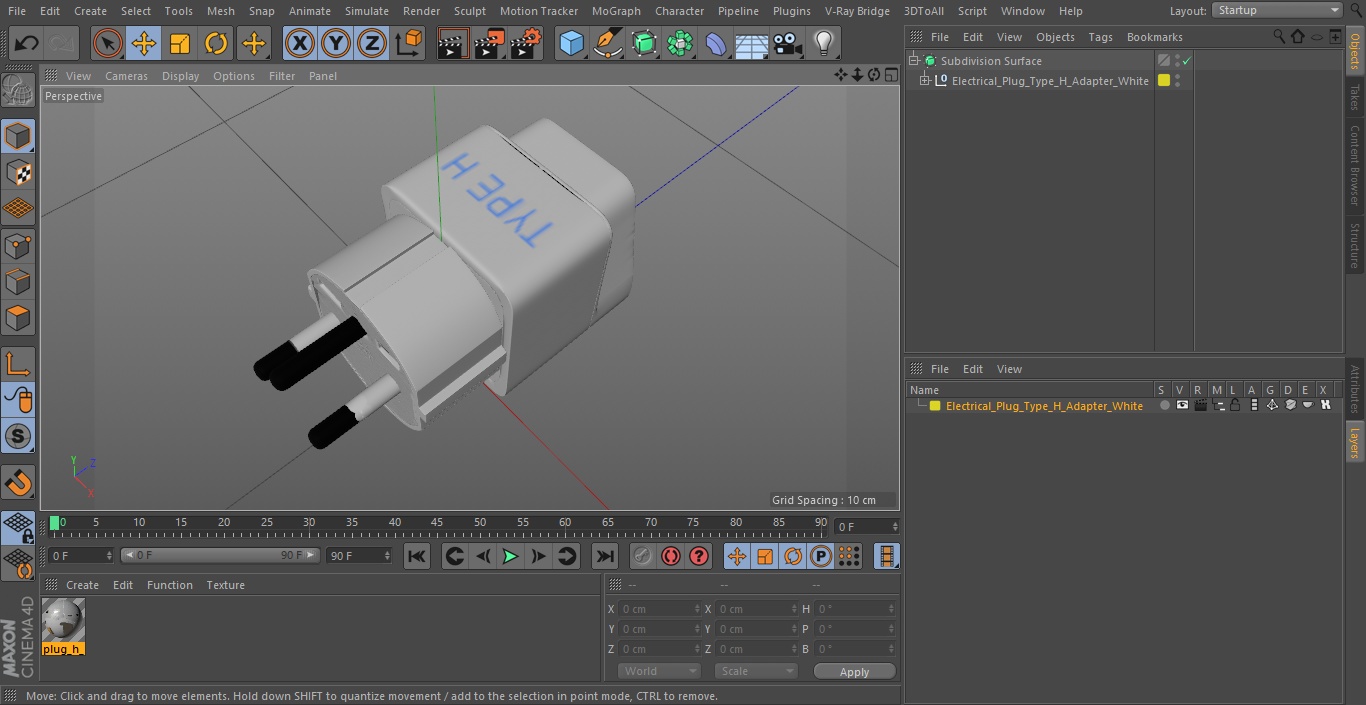Toggle snapping magnet icon
Image resolution: width=1366 pixels, height=705 pixels.
18,483
